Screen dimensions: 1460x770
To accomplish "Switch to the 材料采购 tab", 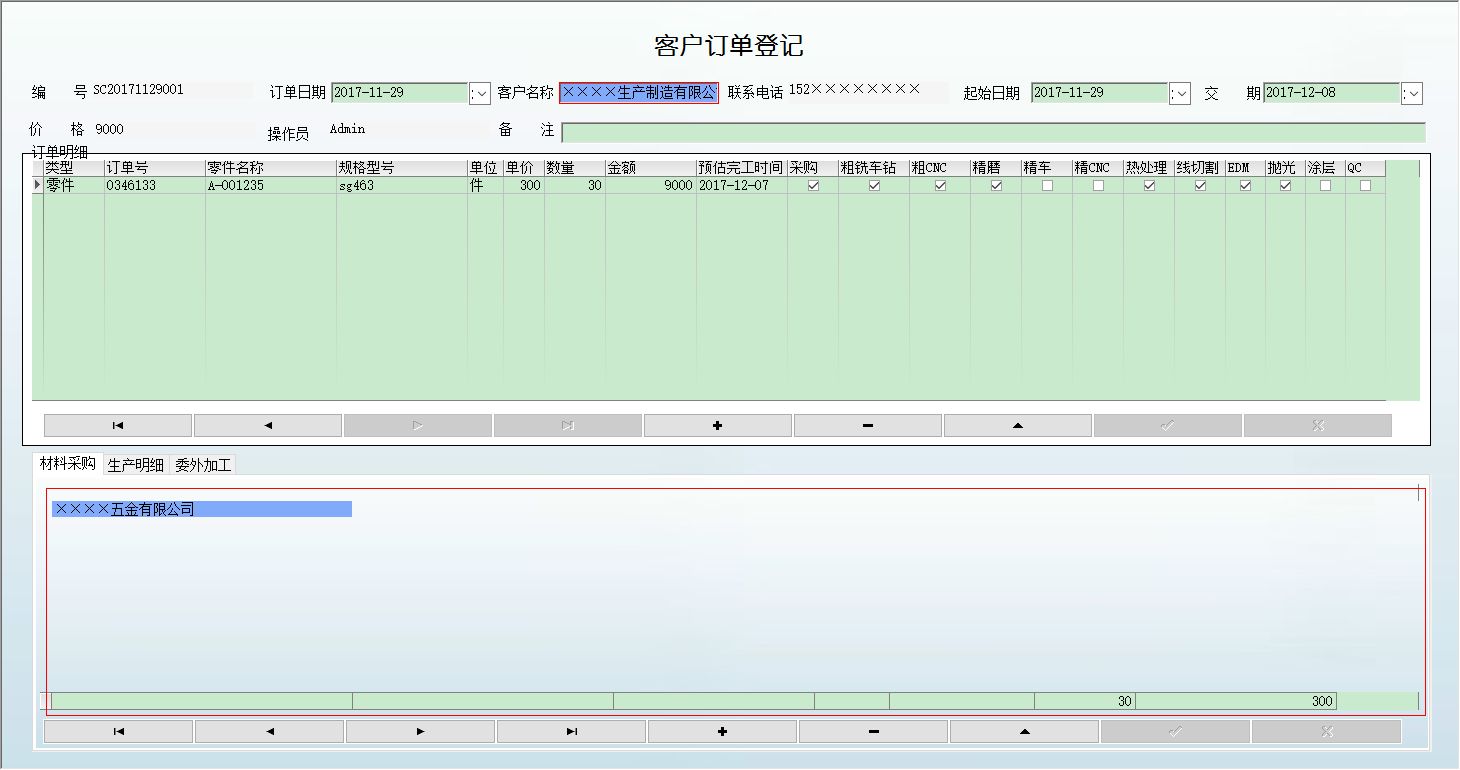I will pyautogui.click(x=67, y=464).
